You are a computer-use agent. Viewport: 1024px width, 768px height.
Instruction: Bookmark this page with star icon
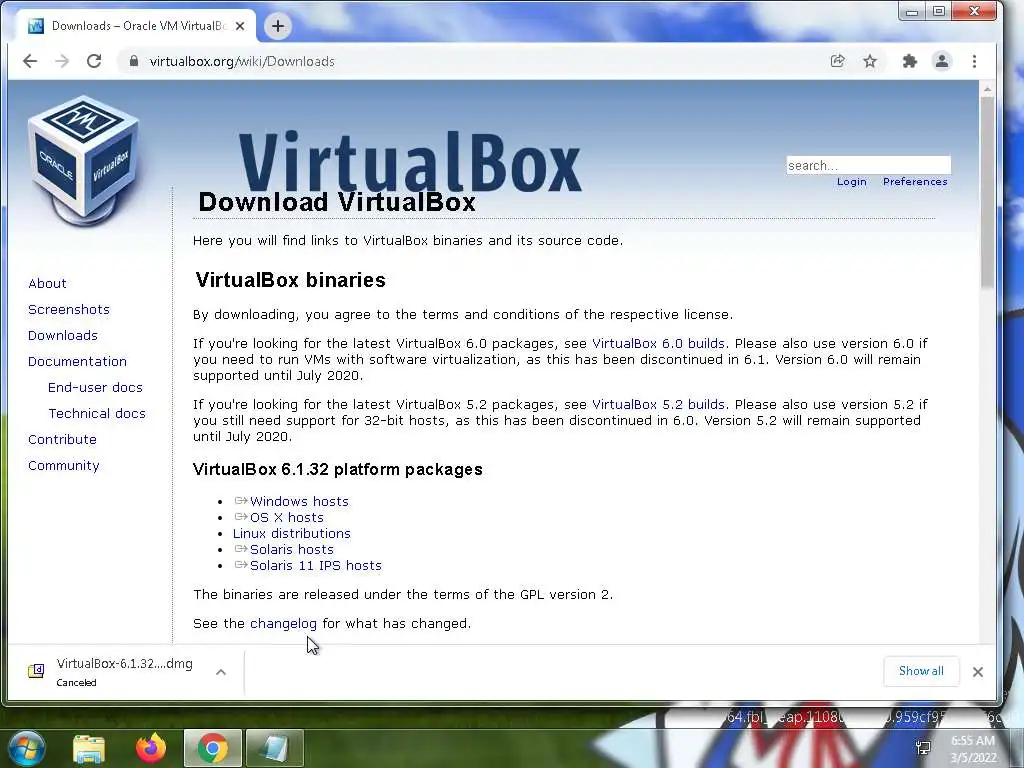[x=870, y=61]
